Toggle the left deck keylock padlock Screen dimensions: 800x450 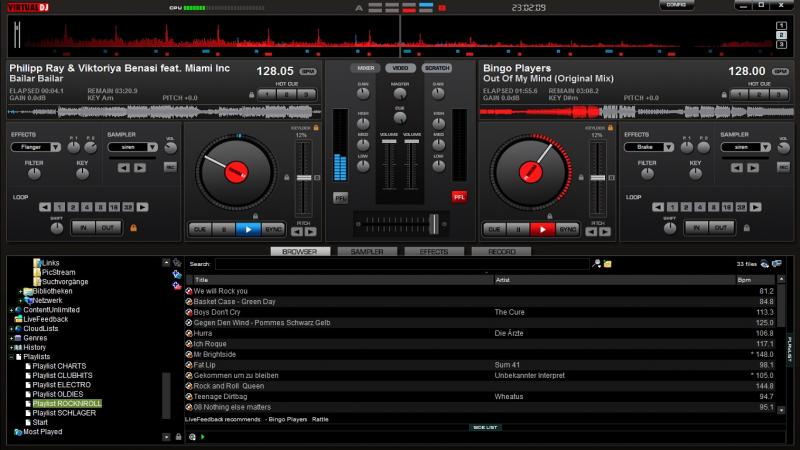pos(316,128)
